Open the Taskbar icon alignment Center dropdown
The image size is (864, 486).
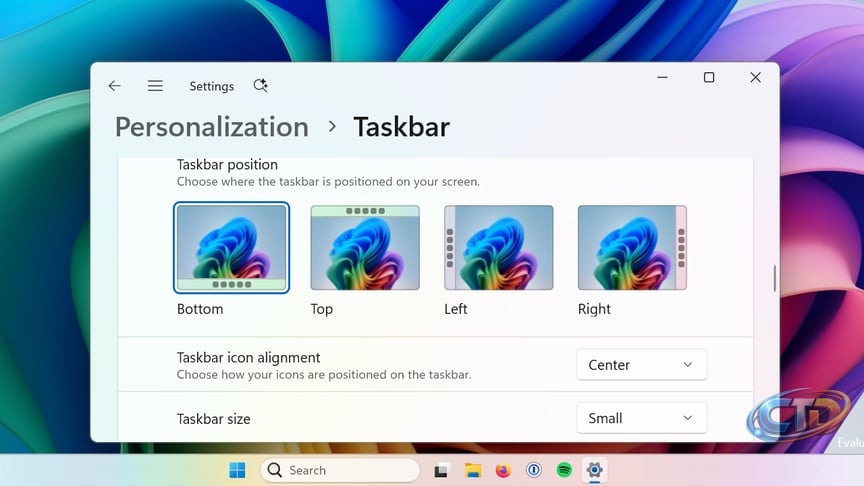pos(642,365)
